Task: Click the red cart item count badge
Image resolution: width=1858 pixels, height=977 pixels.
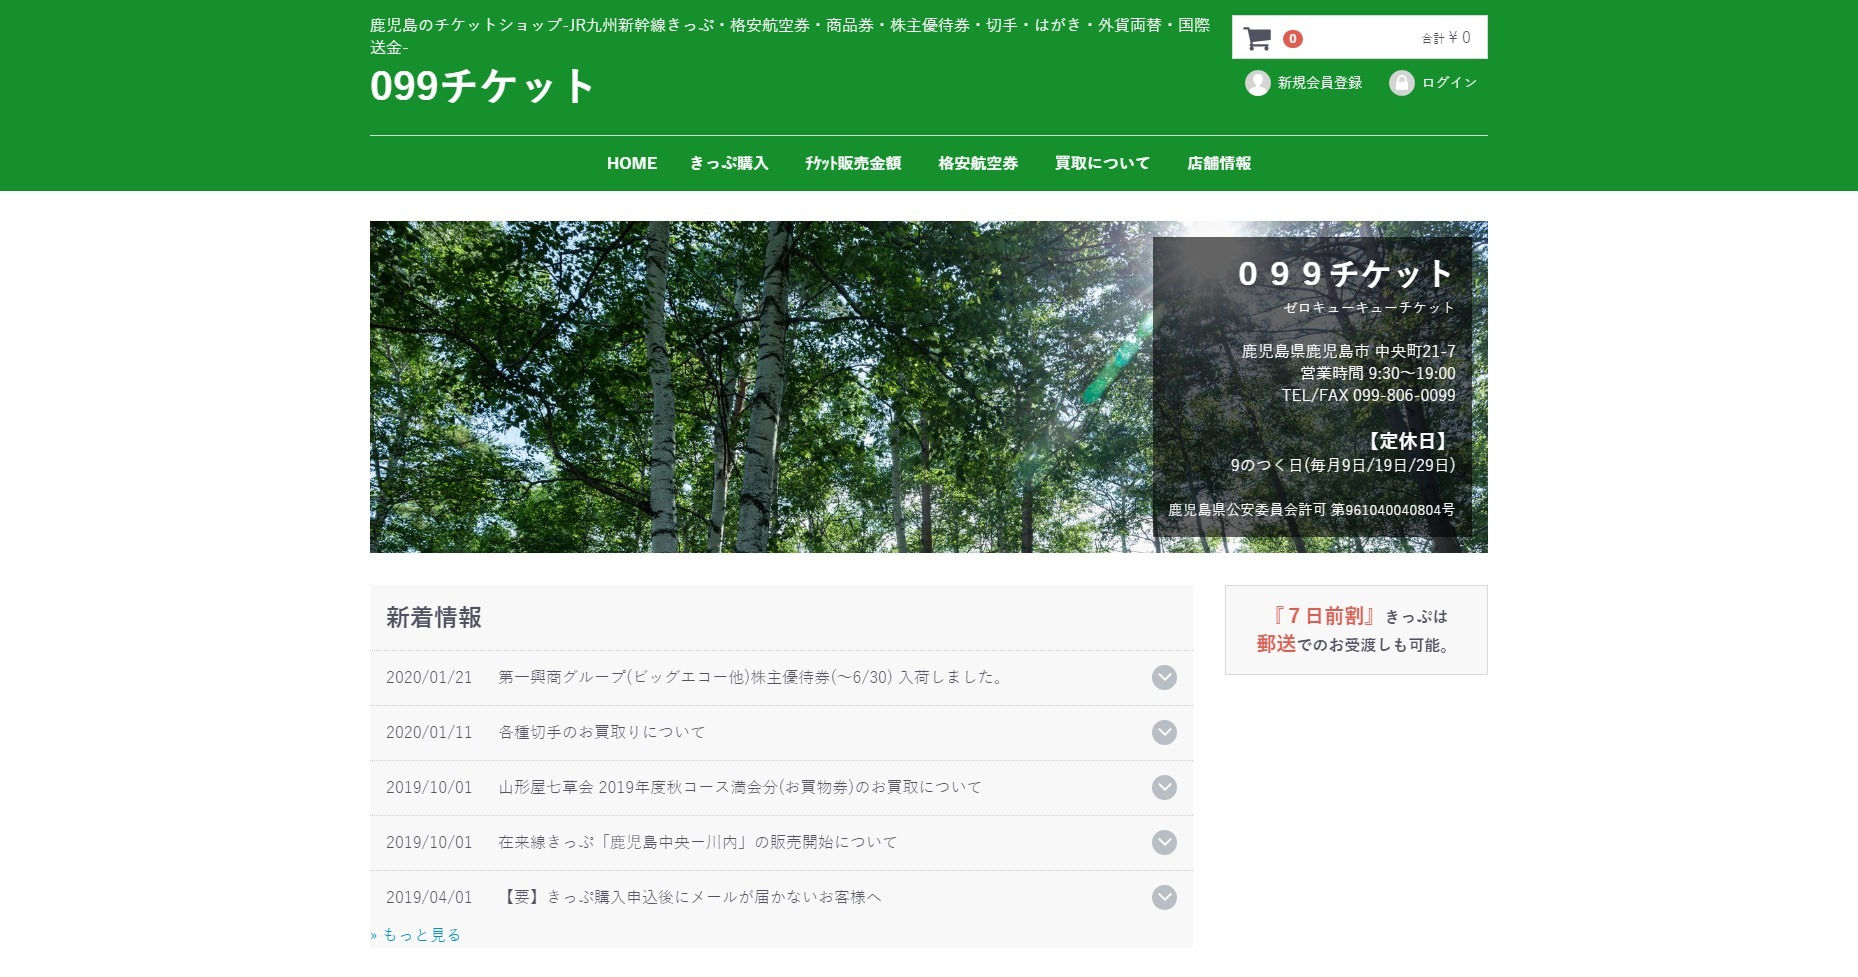Action: 1292,39
